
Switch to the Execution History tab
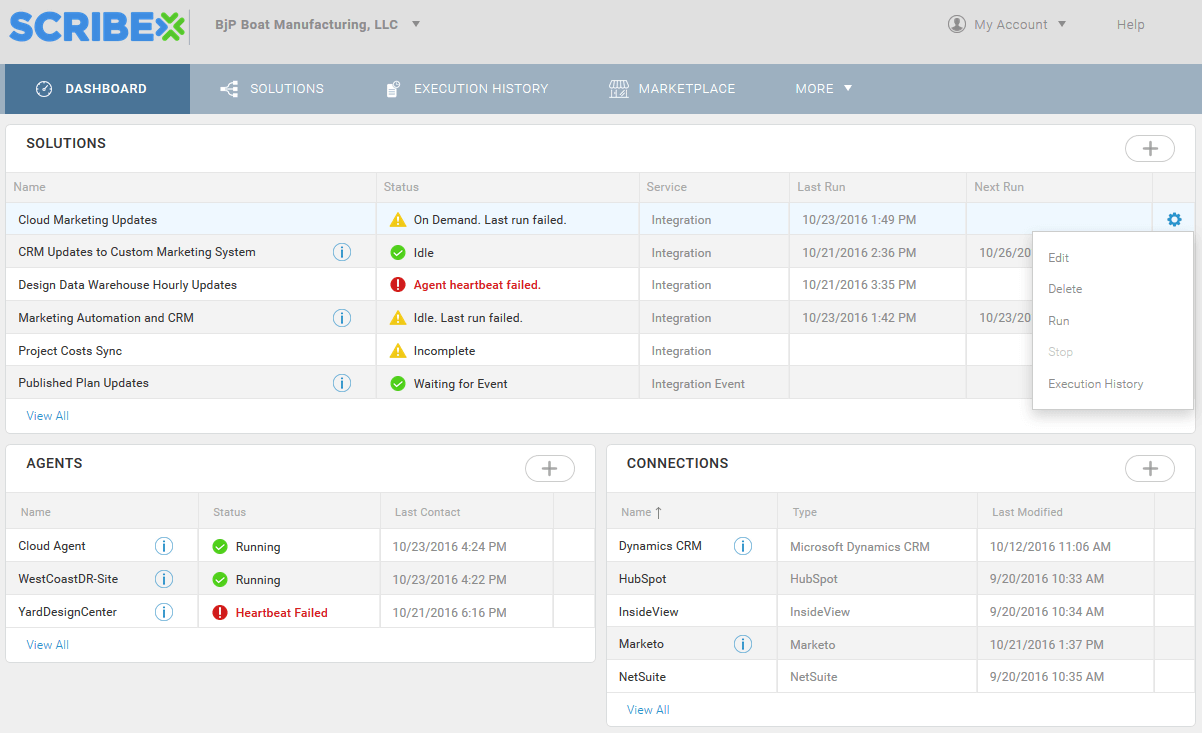468,89
